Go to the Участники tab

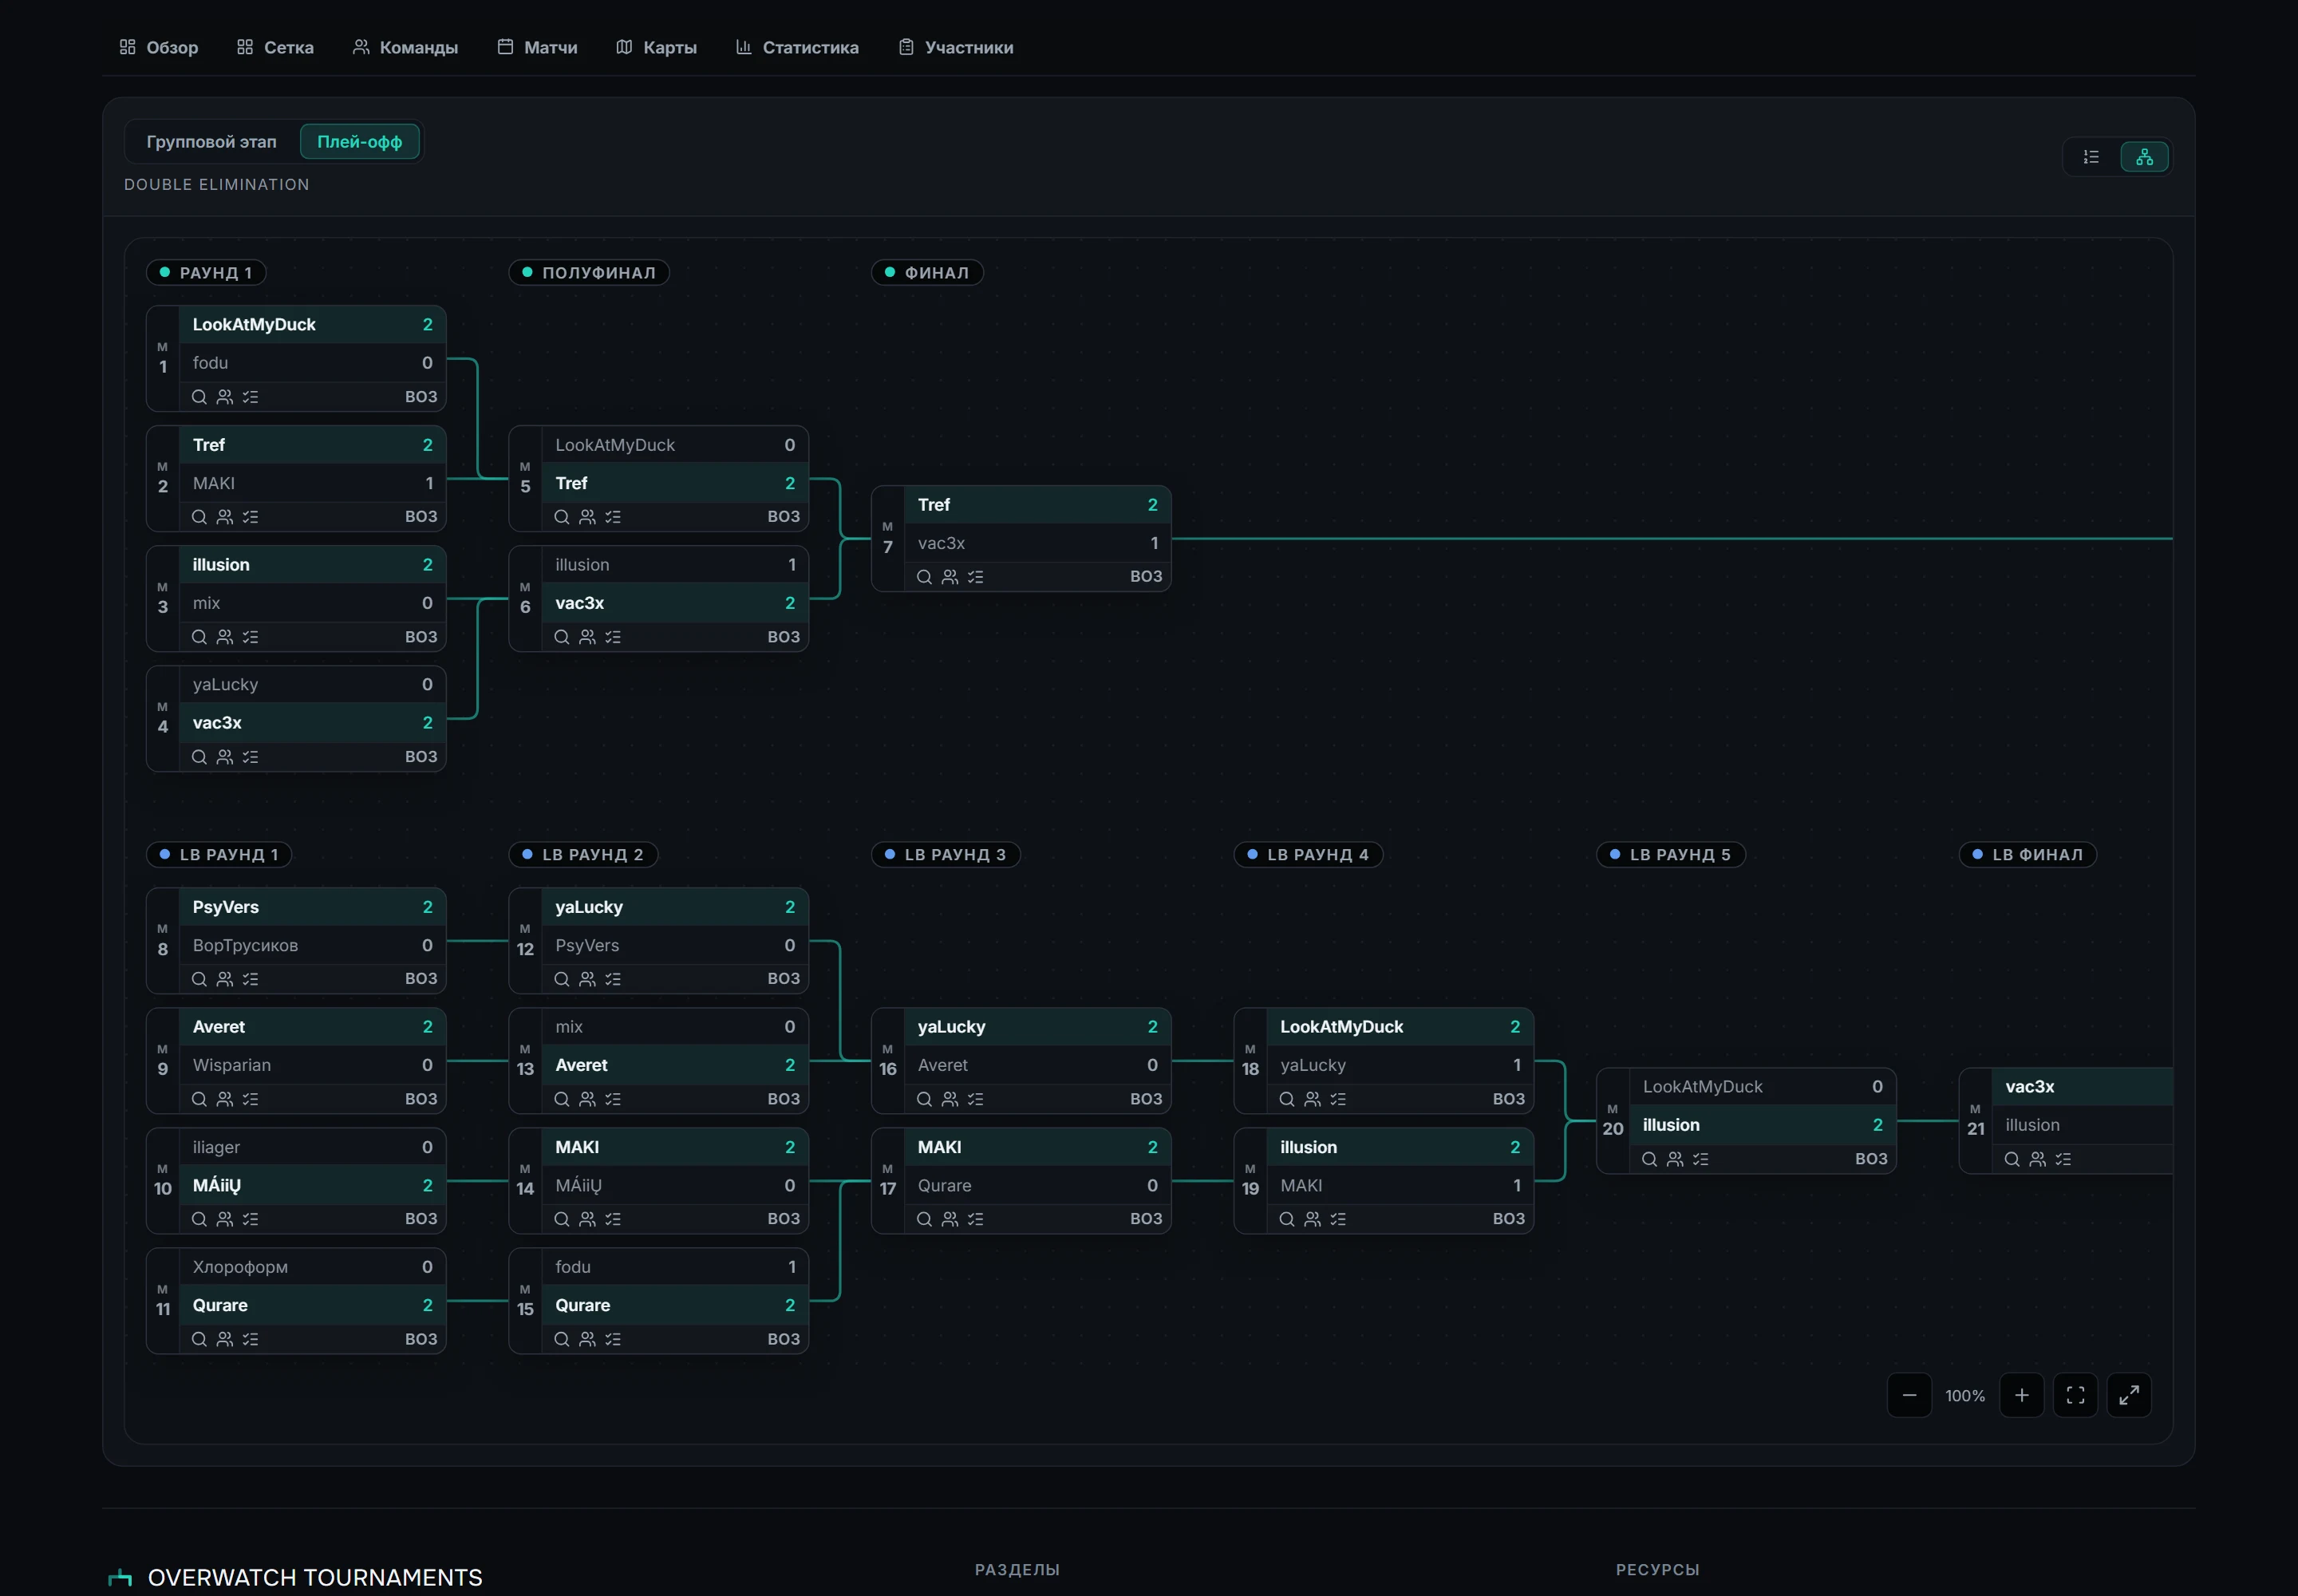click(956, 47)
